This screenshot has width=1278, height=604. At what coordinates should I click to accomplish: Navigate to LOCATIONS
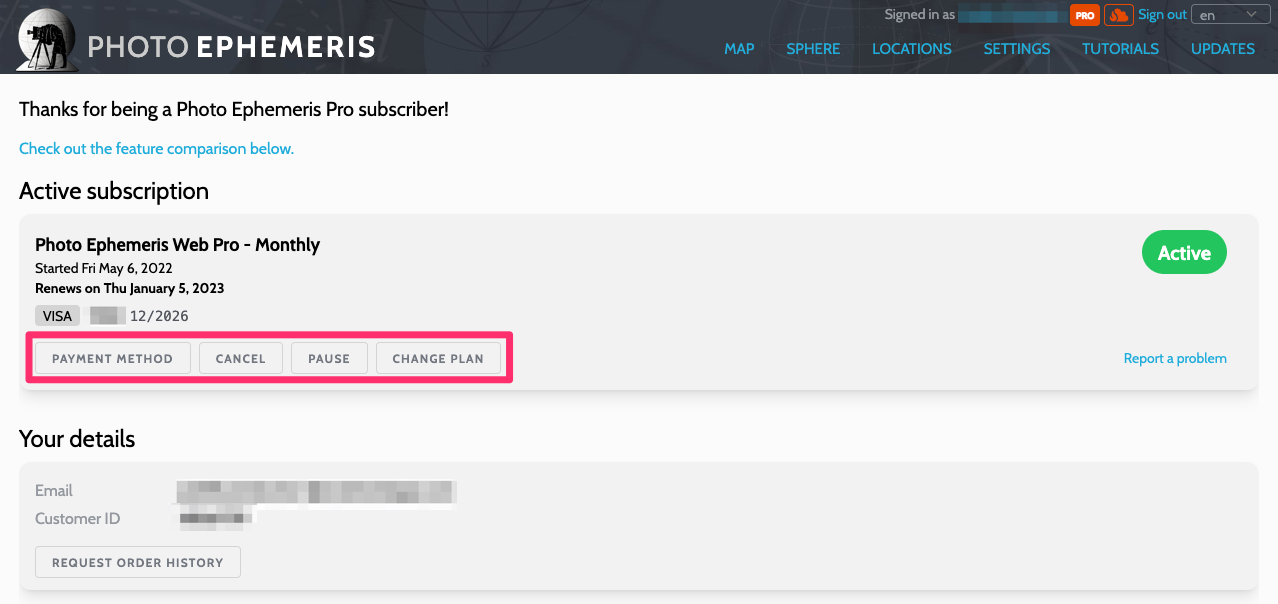912,48
